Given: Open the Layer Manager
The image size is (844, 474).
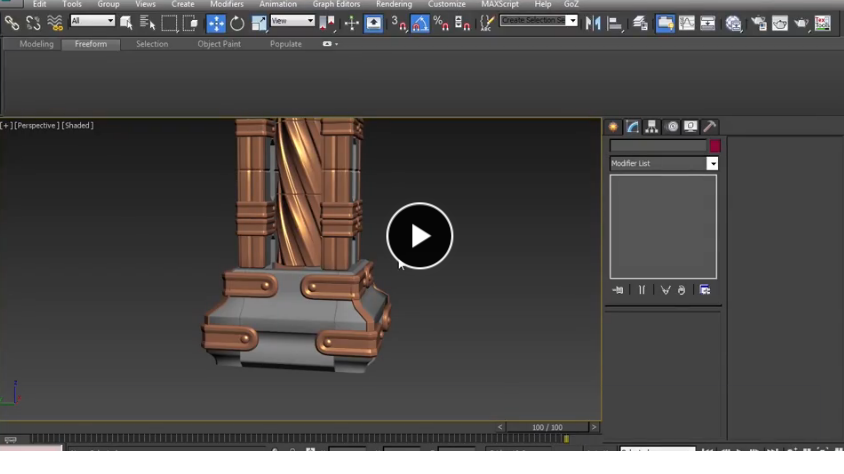Looking at the screenshot, I should tap(640, 23).
